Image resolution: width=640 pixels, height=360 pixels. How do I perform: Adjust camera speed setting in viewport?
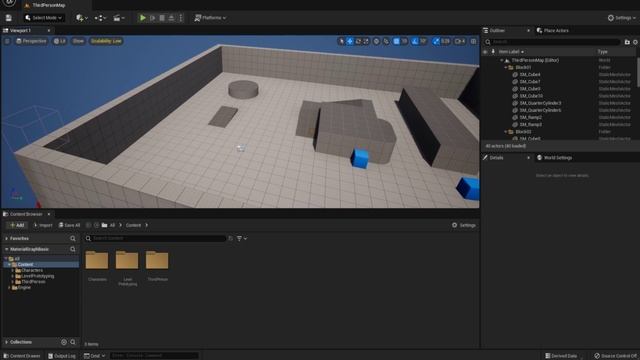click(460, 41)
